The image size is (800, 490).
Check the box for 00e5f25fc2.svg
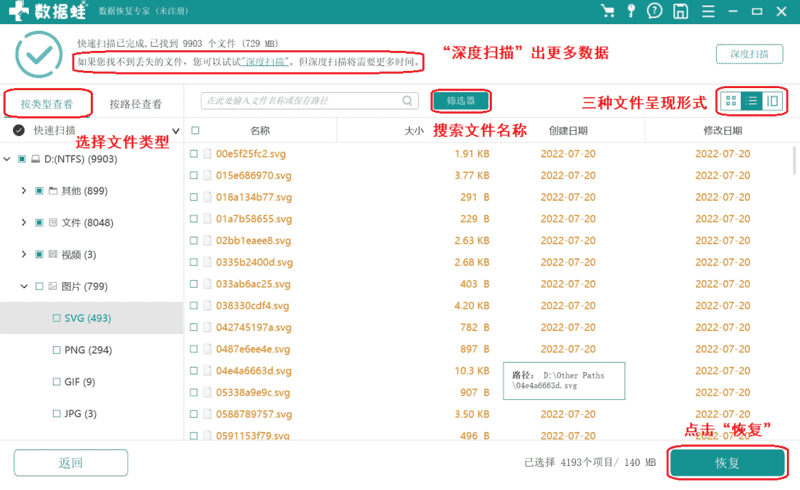195,154
